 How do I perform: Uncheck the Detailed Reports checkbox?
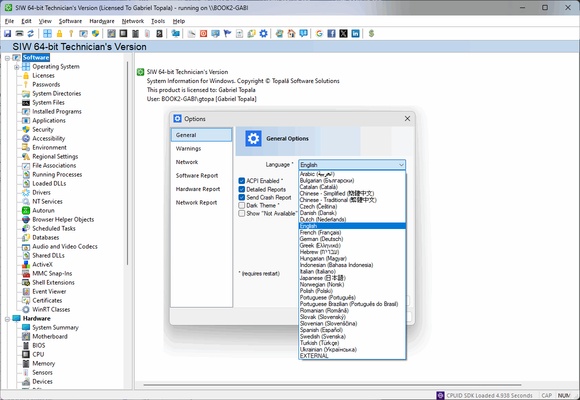click(x=242, y=189)
